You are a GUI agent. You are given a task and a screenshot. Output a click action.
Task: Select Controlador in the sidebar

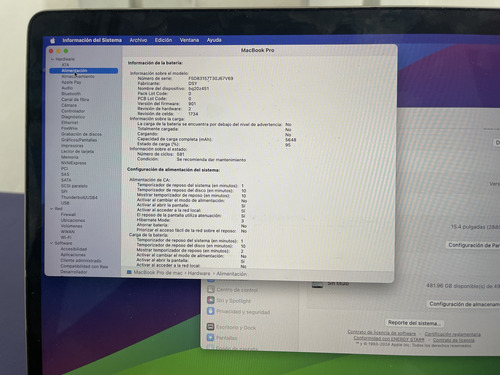click(73, 111)
